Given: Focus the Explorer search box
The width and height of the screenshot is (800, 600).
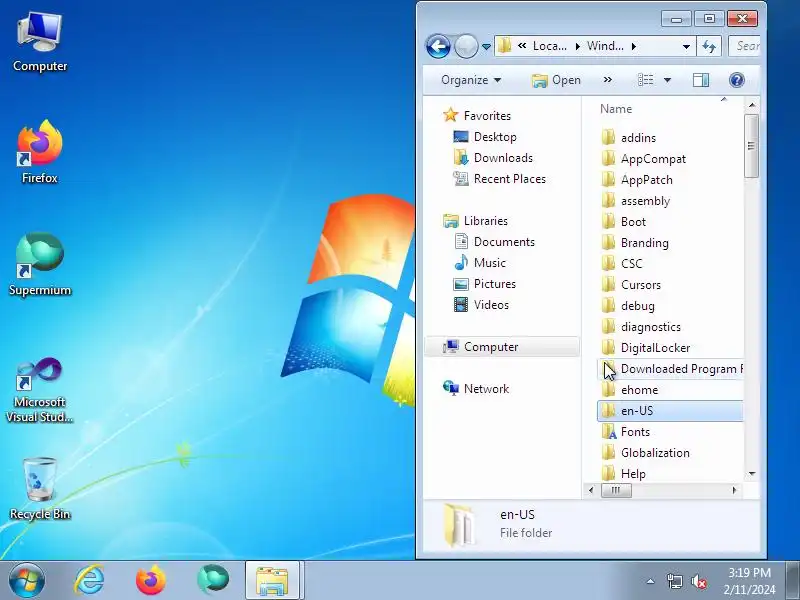Looking at the screenshot, I should click(x=744, y=46).
